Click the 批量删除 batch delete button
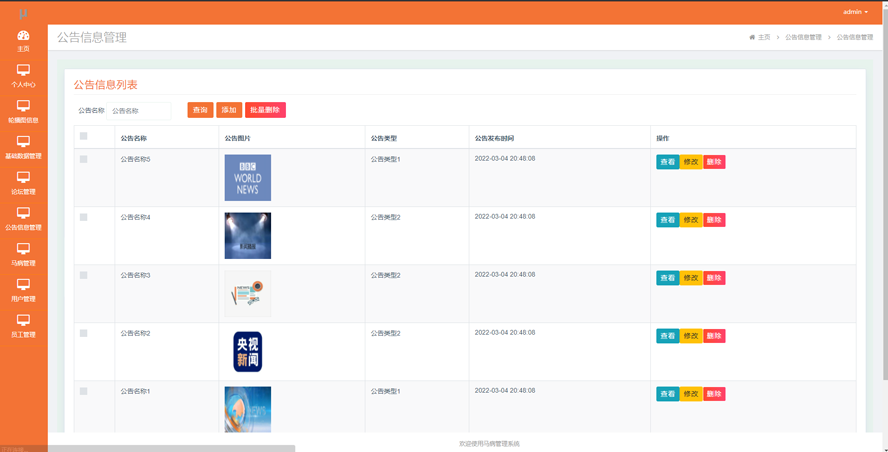This screenshot has width=888, height=452. tap(265, 110)
